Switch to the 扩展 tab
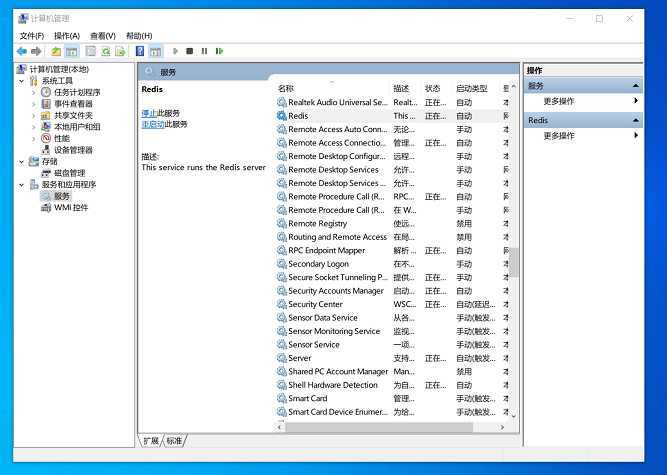Screen dimensions: 667x475 coord(151,441)
